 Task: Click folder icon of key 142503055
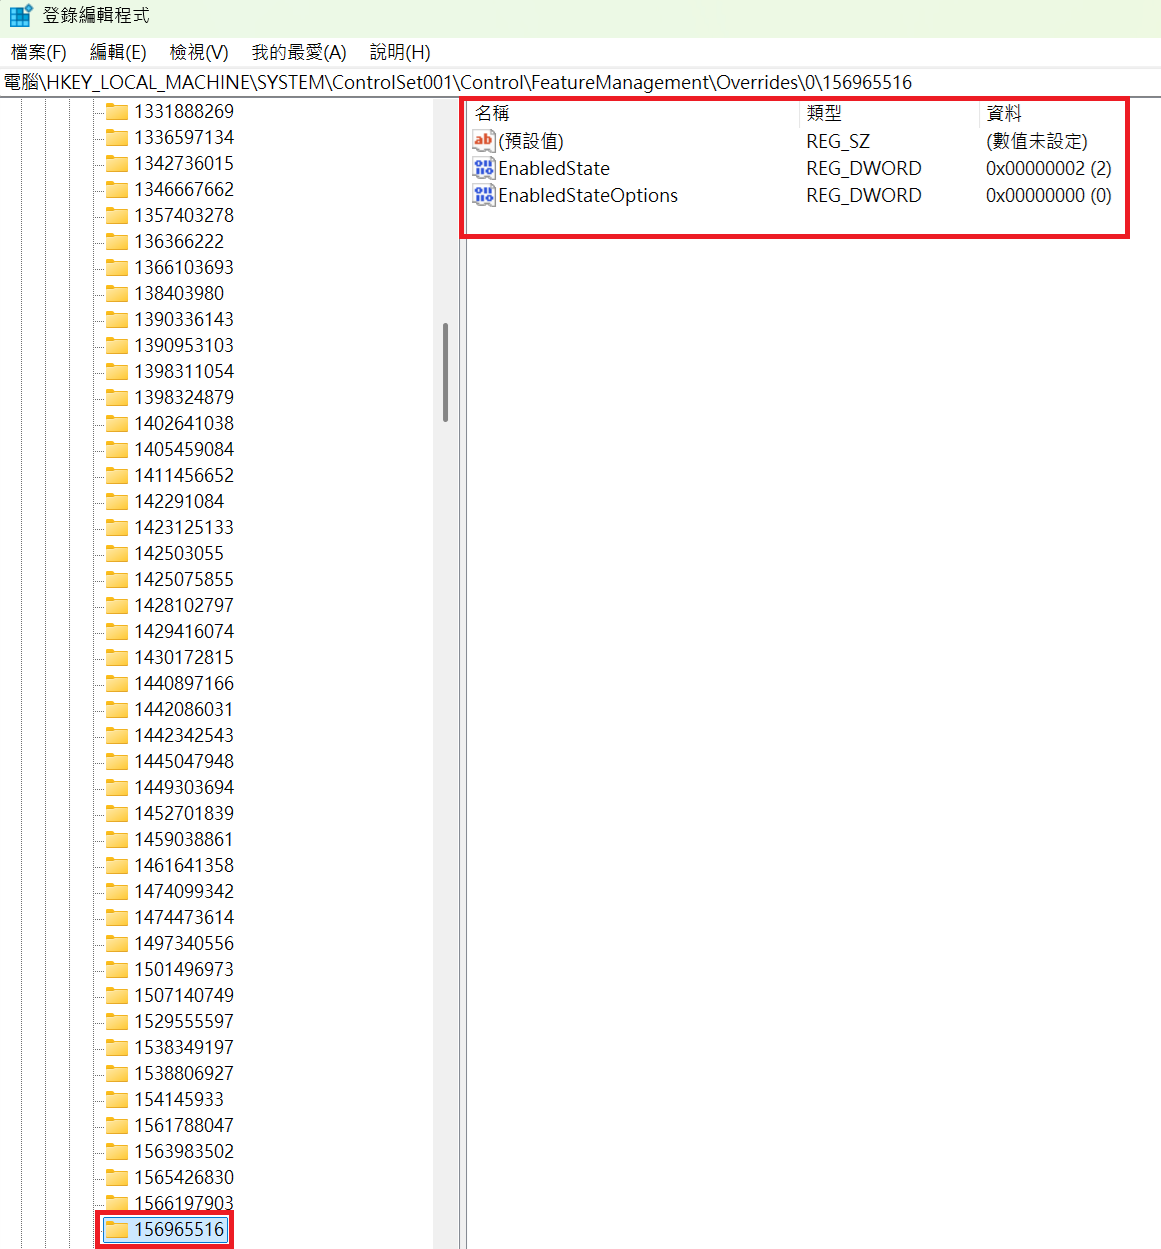tap(117, 553)
